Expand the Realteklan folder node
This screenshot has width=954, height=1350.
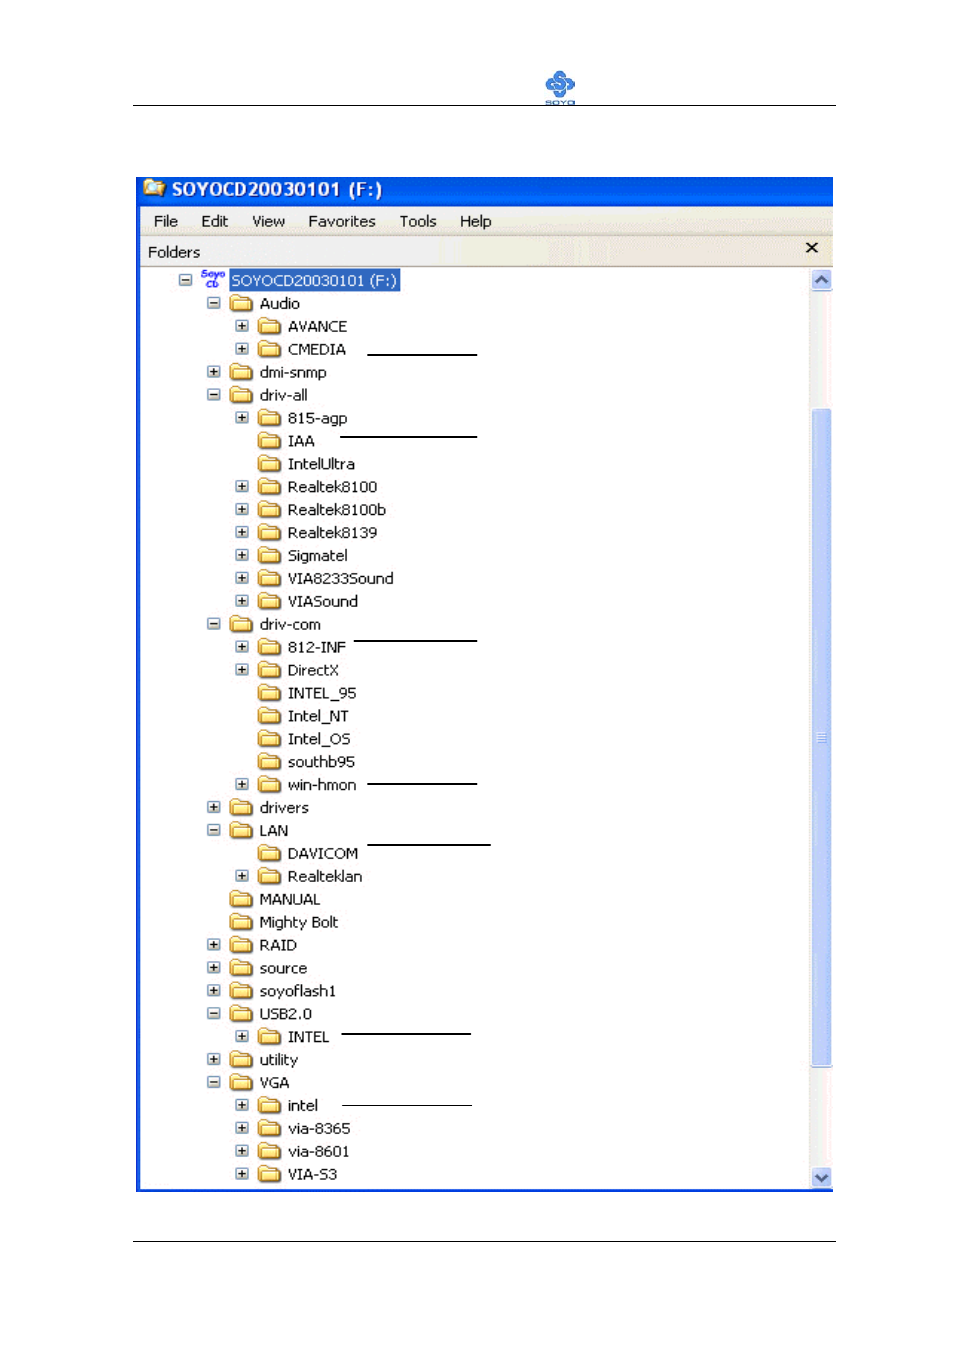coord(242,875)
